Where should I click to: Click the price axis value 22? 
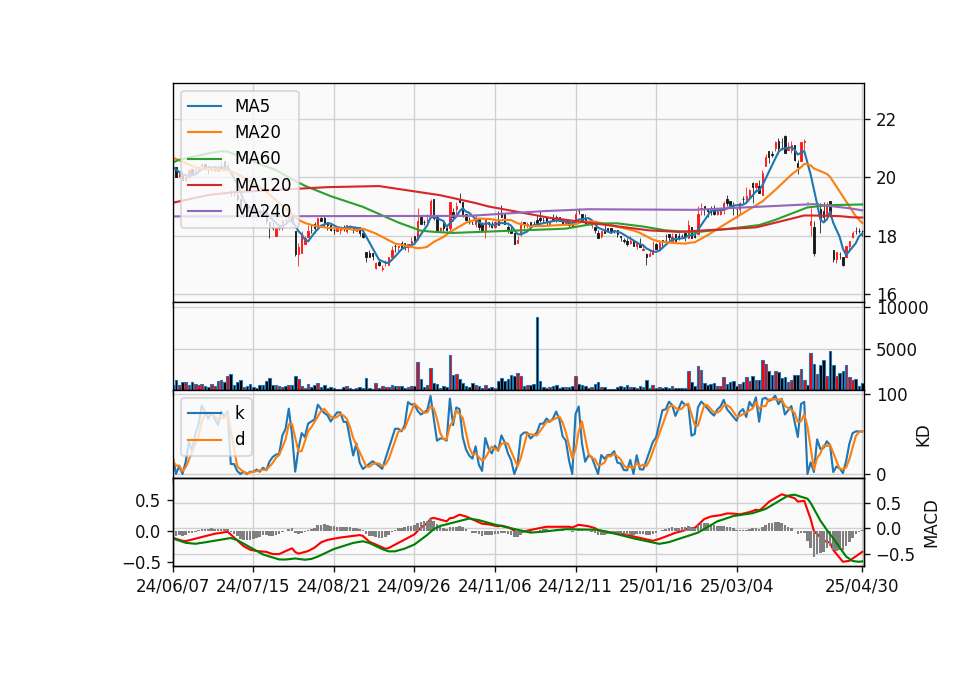(x=886, y=120)
